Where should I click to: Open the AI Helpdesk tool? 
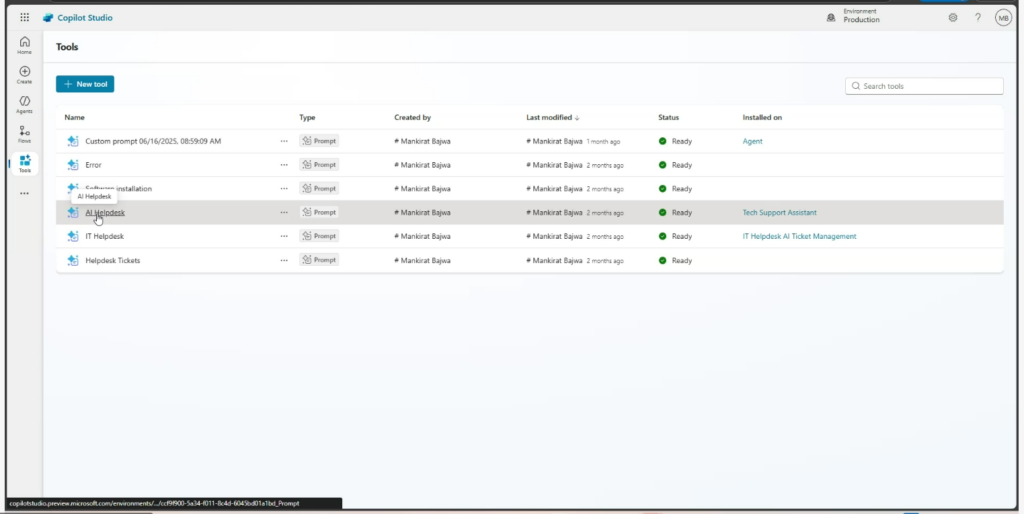click(x=104, y=212)
